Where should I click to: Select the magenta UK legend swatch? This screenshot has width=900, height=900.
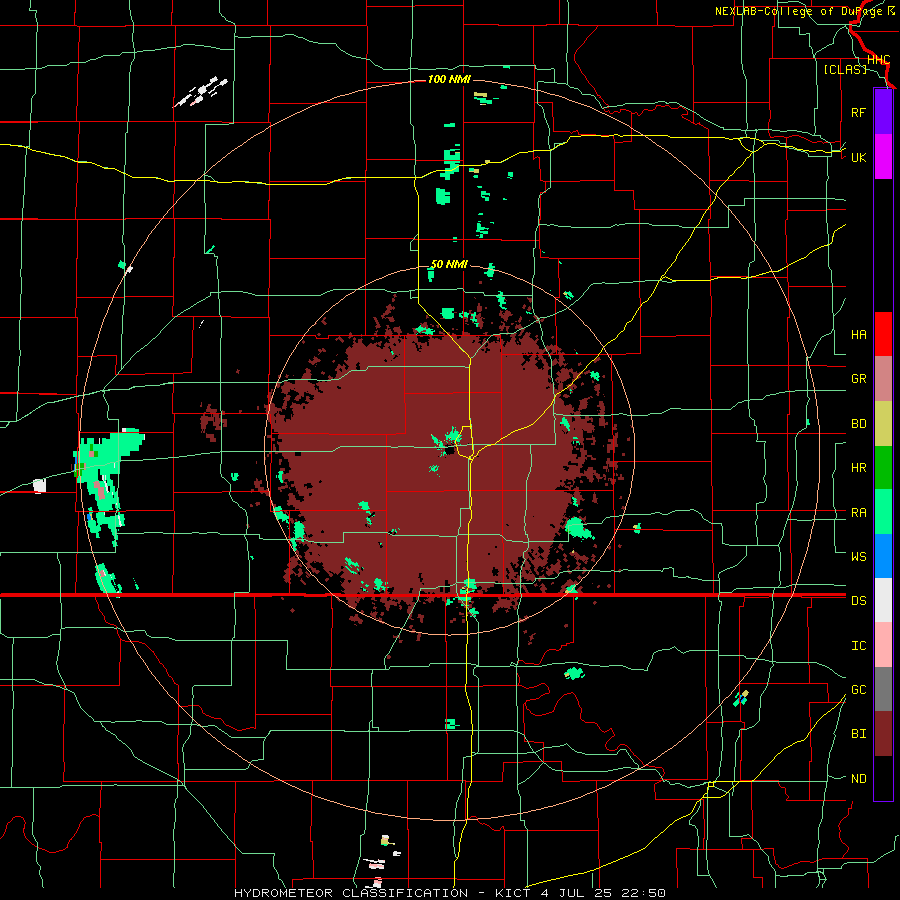[883, 157]
